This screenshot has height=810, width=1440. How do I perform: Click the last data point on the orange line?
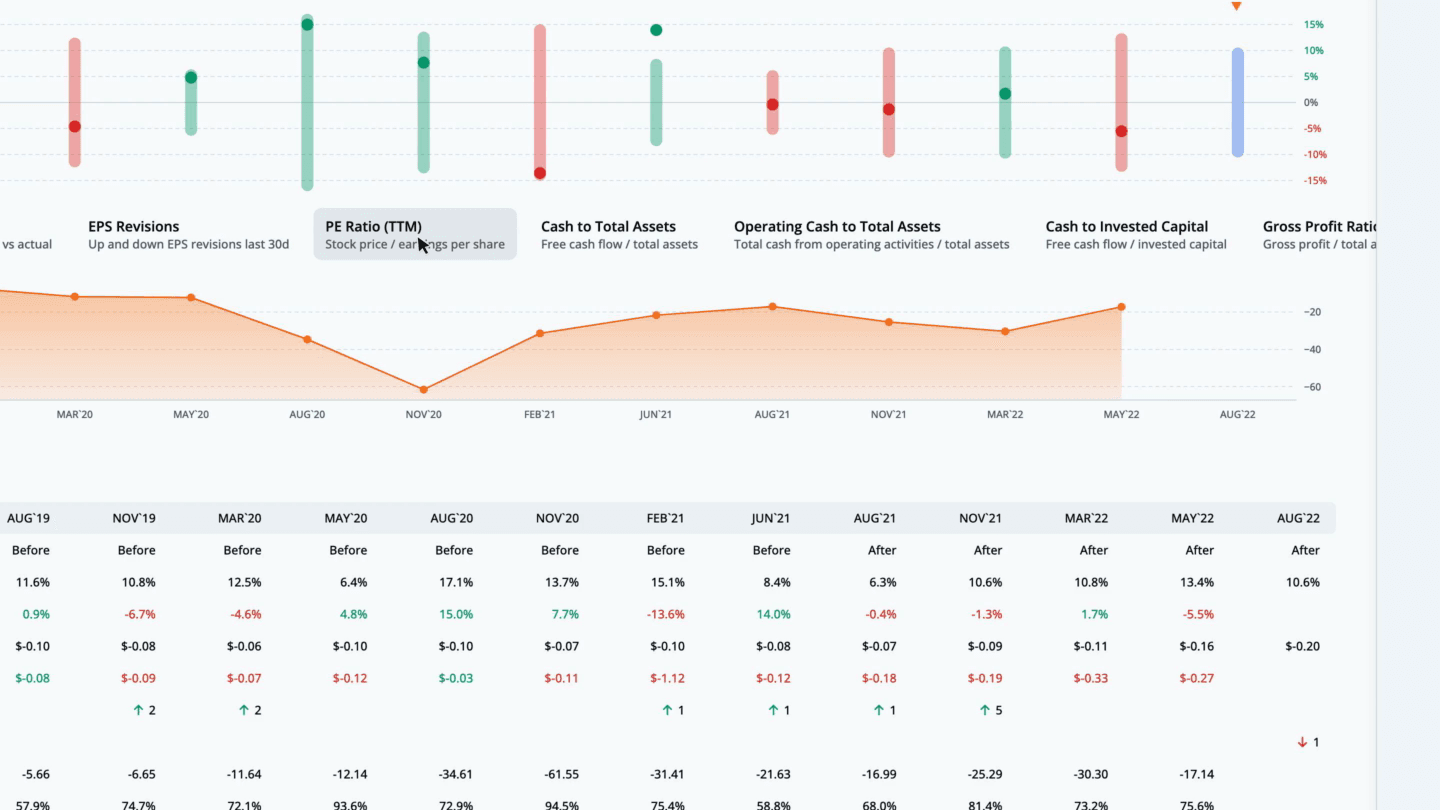pyautogui.click(x=1121, y=307)
